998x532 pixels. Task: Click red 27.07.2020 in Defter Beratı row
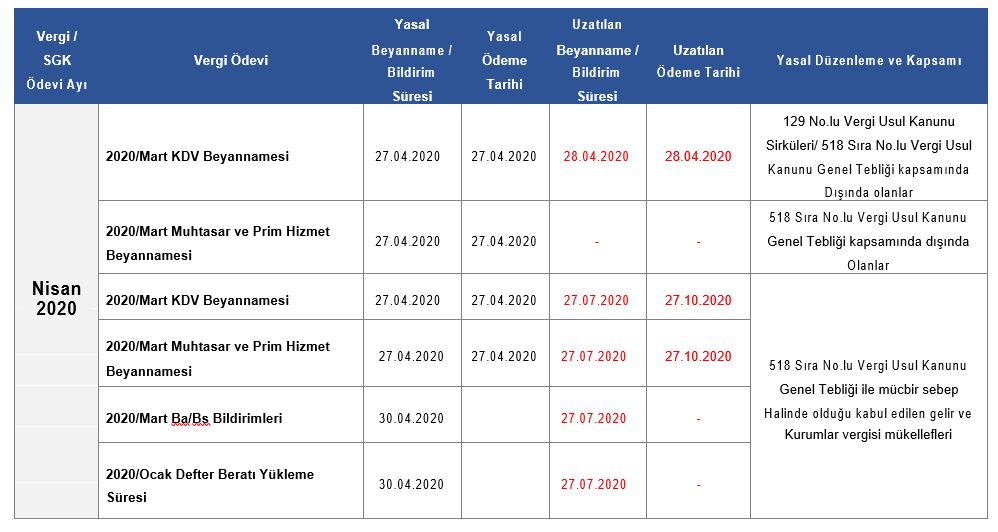(x=594, y=485)
